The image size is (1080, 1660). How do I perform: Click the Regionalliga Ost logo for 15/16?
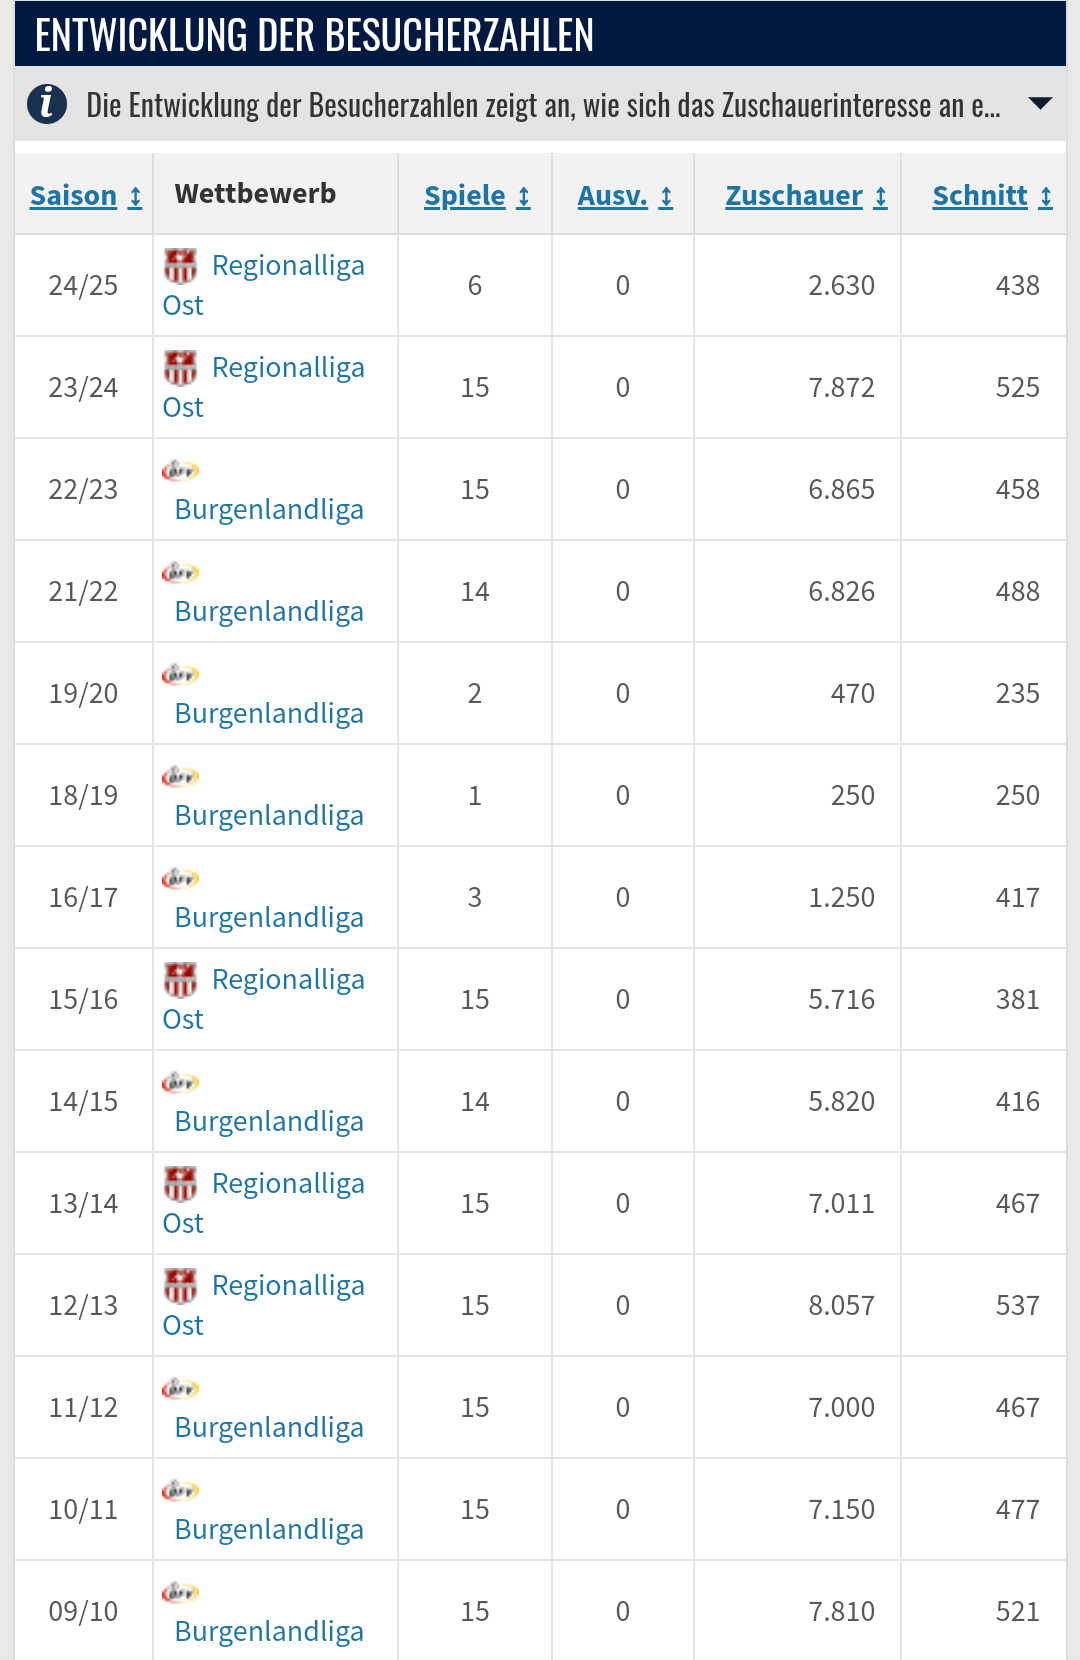click(x=181, y=980)
